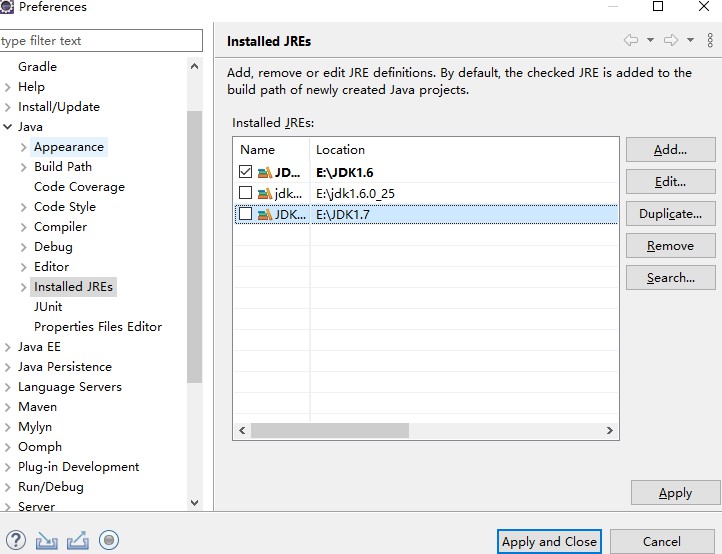Check the E:\JDK1.7 JRE checkbox

[245, 214]
